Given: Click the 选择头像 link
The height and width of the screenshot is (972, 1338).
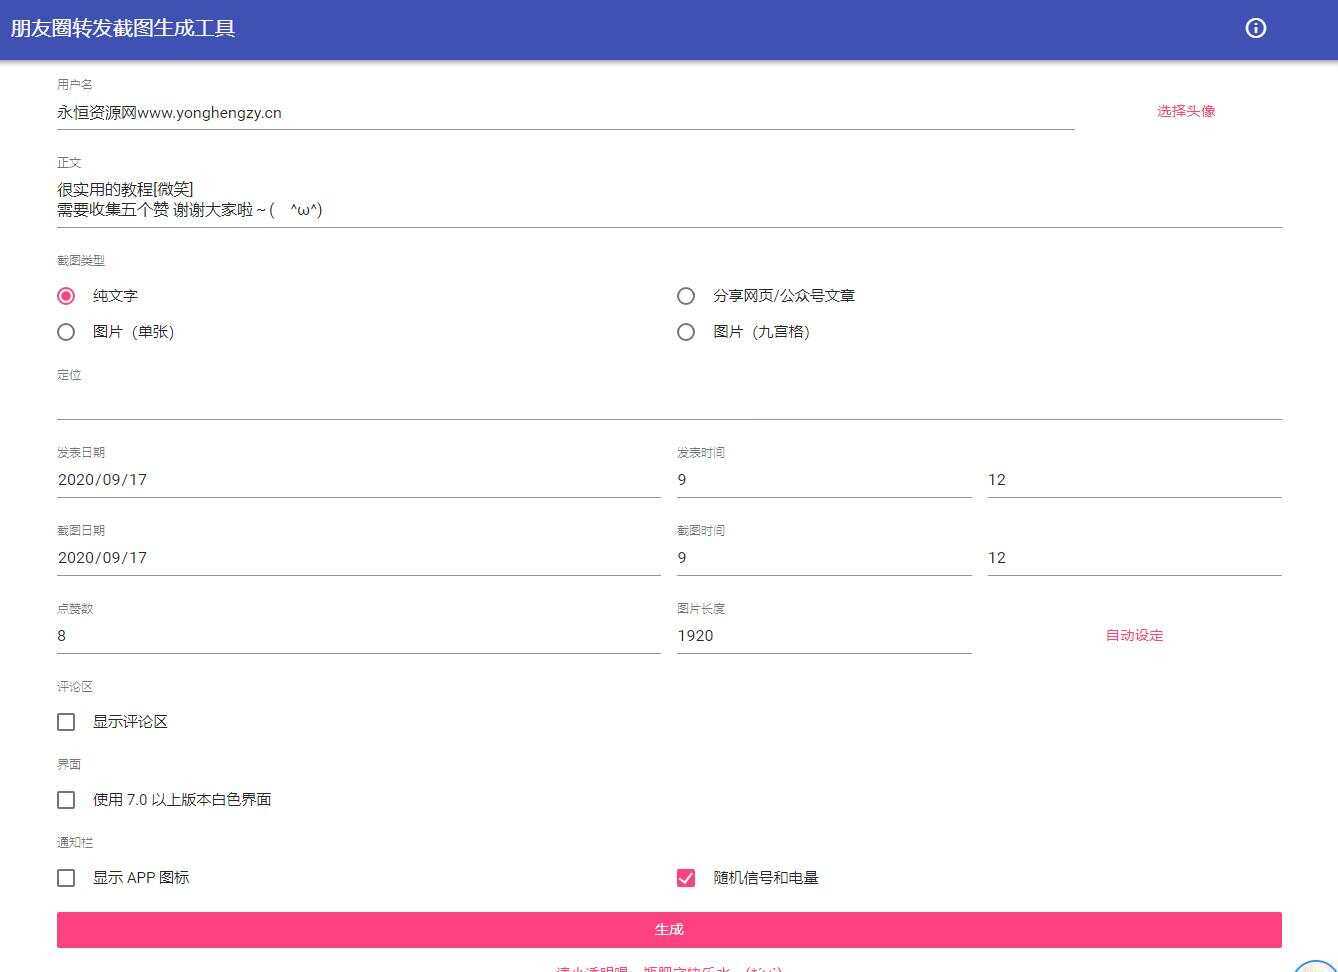Looking at the screenshot, I should (x=1185, y=111).
